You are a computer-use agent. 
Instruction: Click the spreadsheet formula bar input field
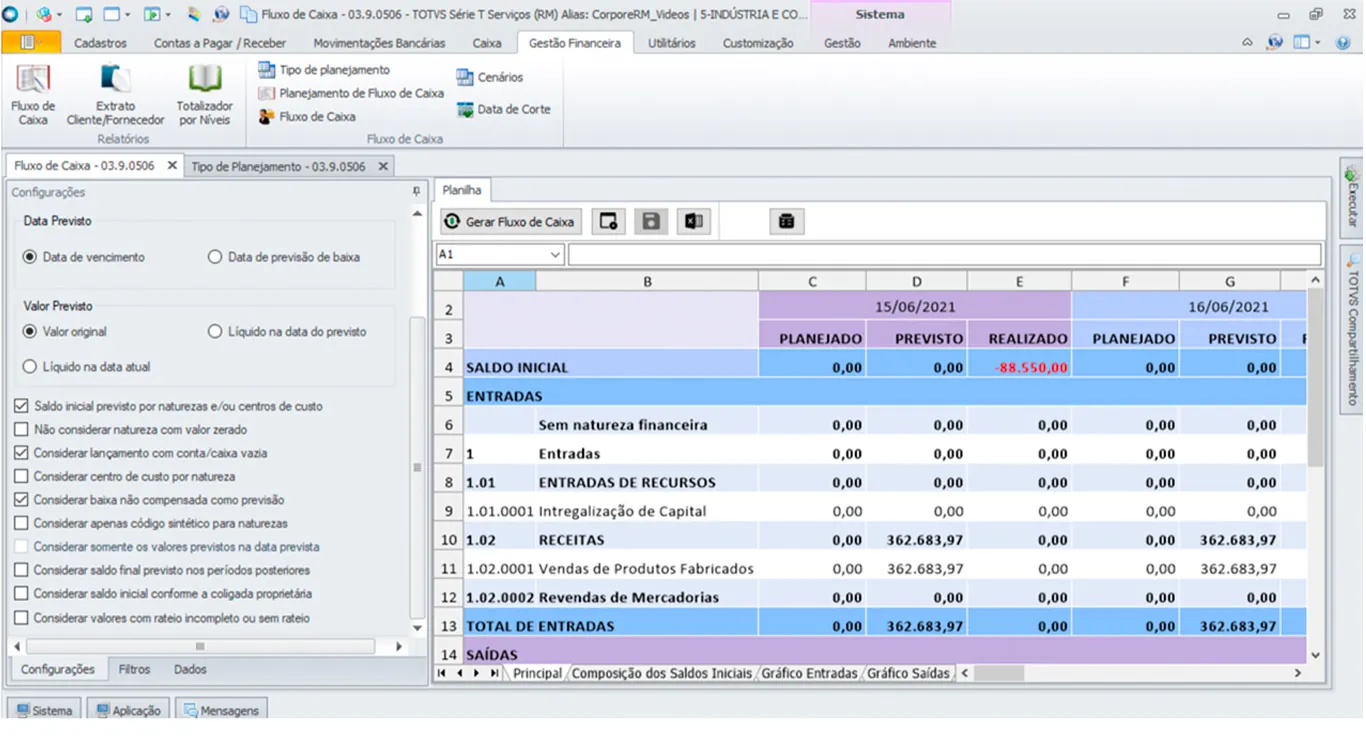[943, 255]
